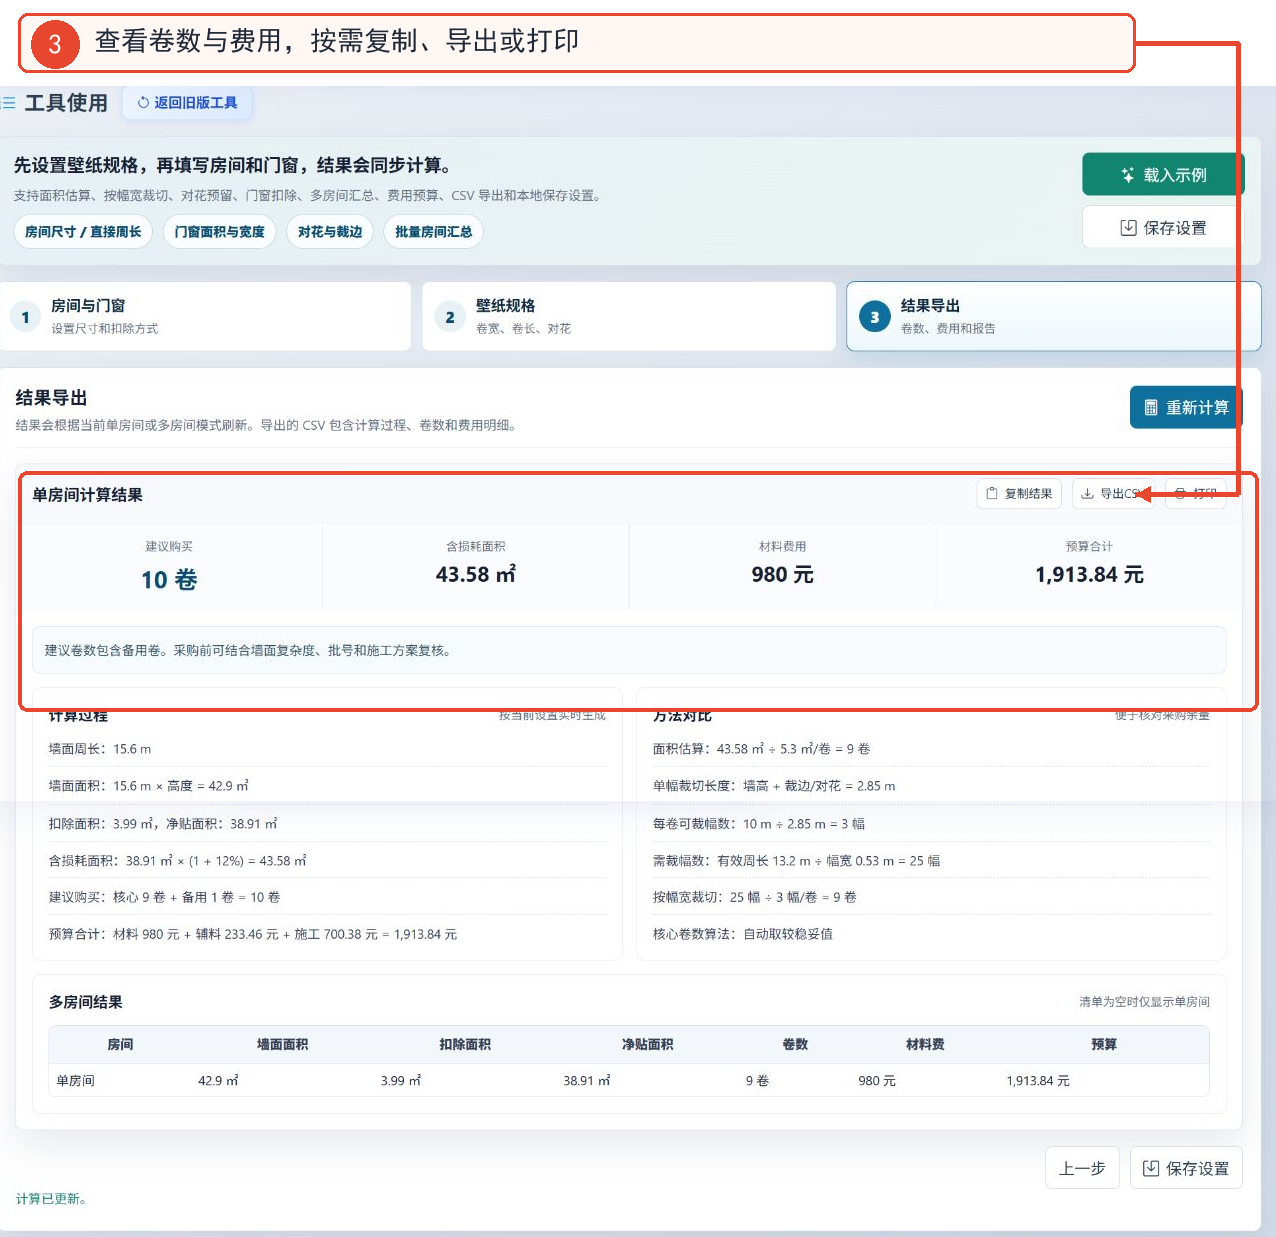This screenshot has height=1237, width=1276.
Task: Click the 建议购买 value 10 卷
Action: 169,580
